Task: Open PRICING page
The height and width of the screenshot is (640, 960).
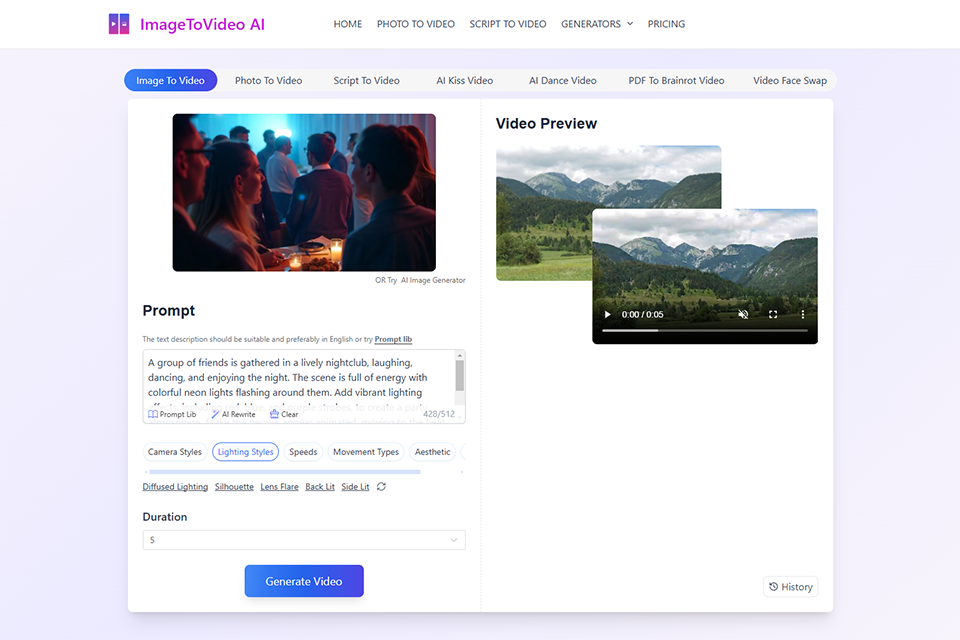Action: pyautogui.click(x=666, y=24)
